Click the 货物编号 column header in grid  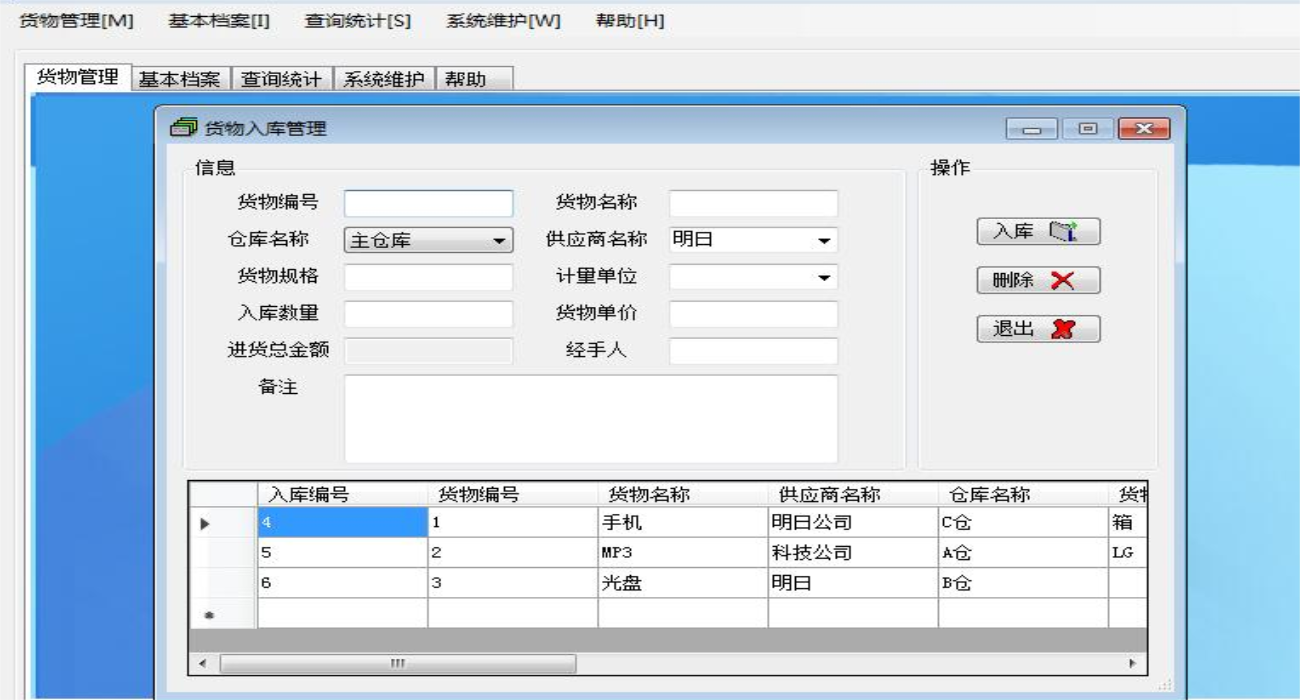513,495
